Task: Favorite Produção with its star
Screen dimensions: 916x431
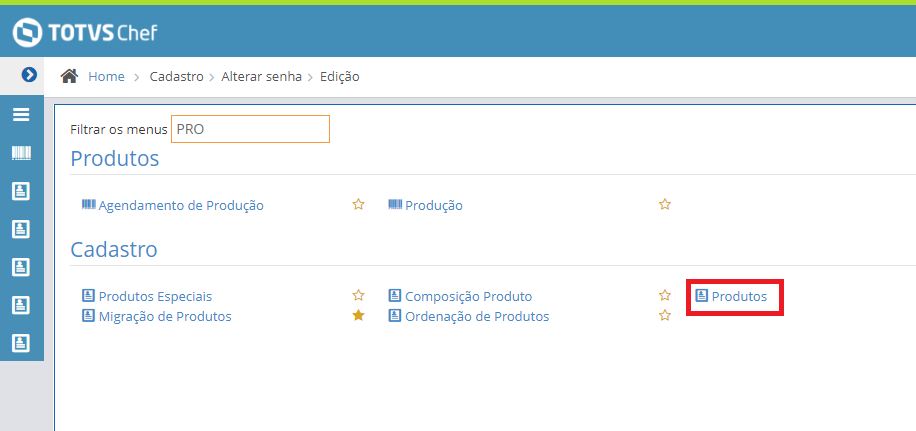Action: click(x=665, y=204)
